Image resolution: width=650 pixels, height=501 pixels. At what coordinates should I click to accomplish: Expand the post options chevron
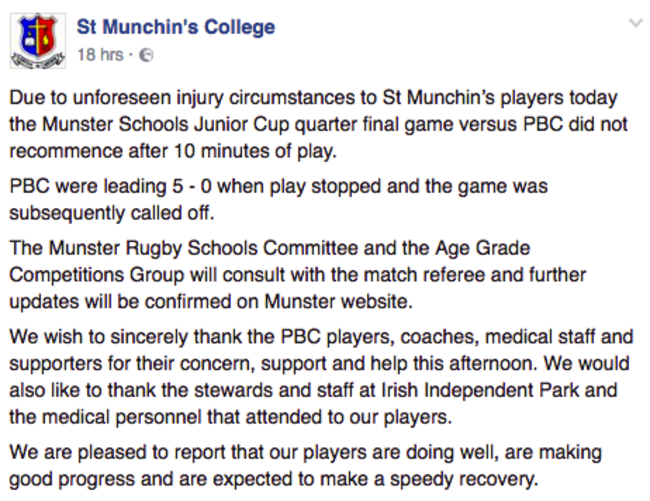point(635,23)
